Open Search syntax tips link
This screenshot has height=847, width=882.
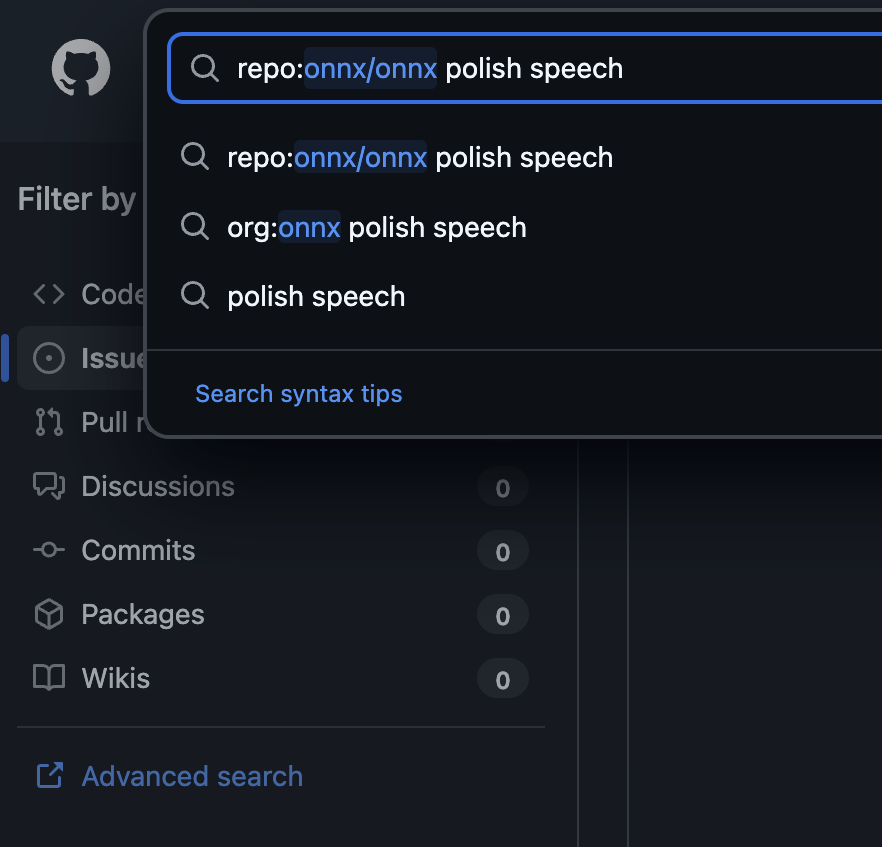click(298, 394)
